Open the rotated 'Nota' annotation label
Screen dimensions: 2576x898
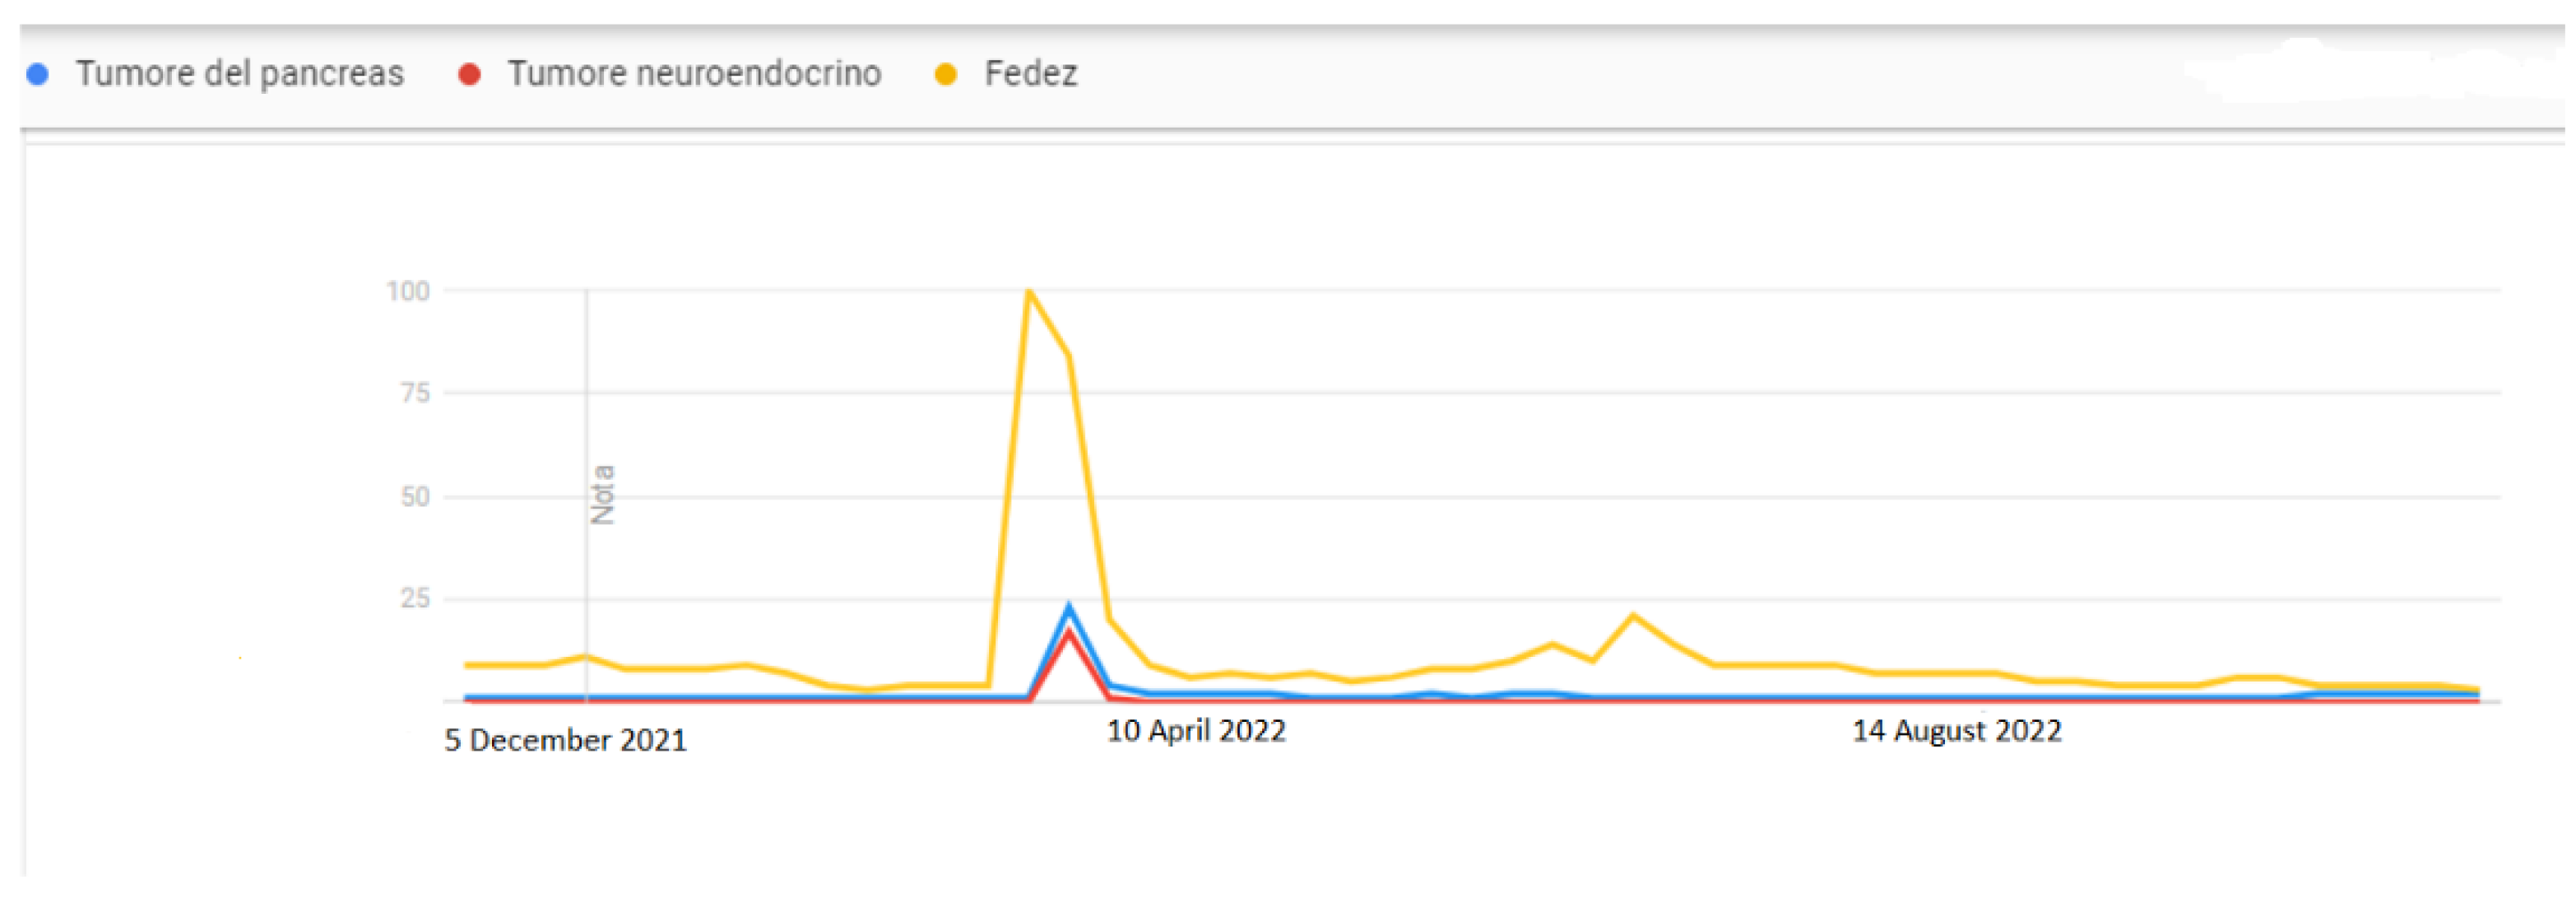(x=603, y=495)
